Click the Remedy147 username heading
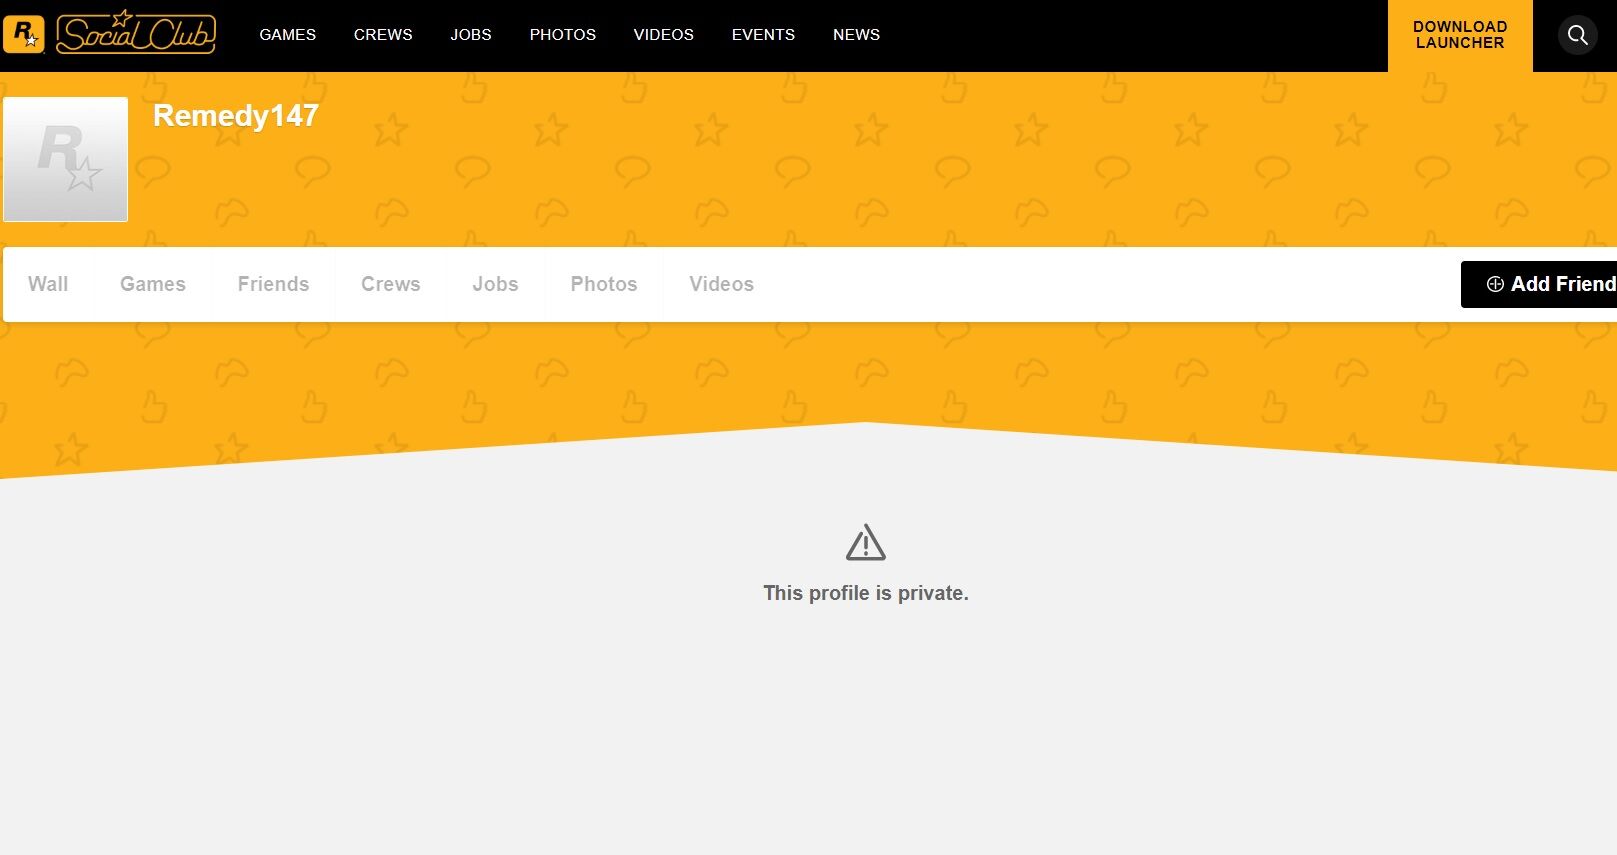Image resolution: width=1617 pixels, height=855 pixels. click(236, 116)
